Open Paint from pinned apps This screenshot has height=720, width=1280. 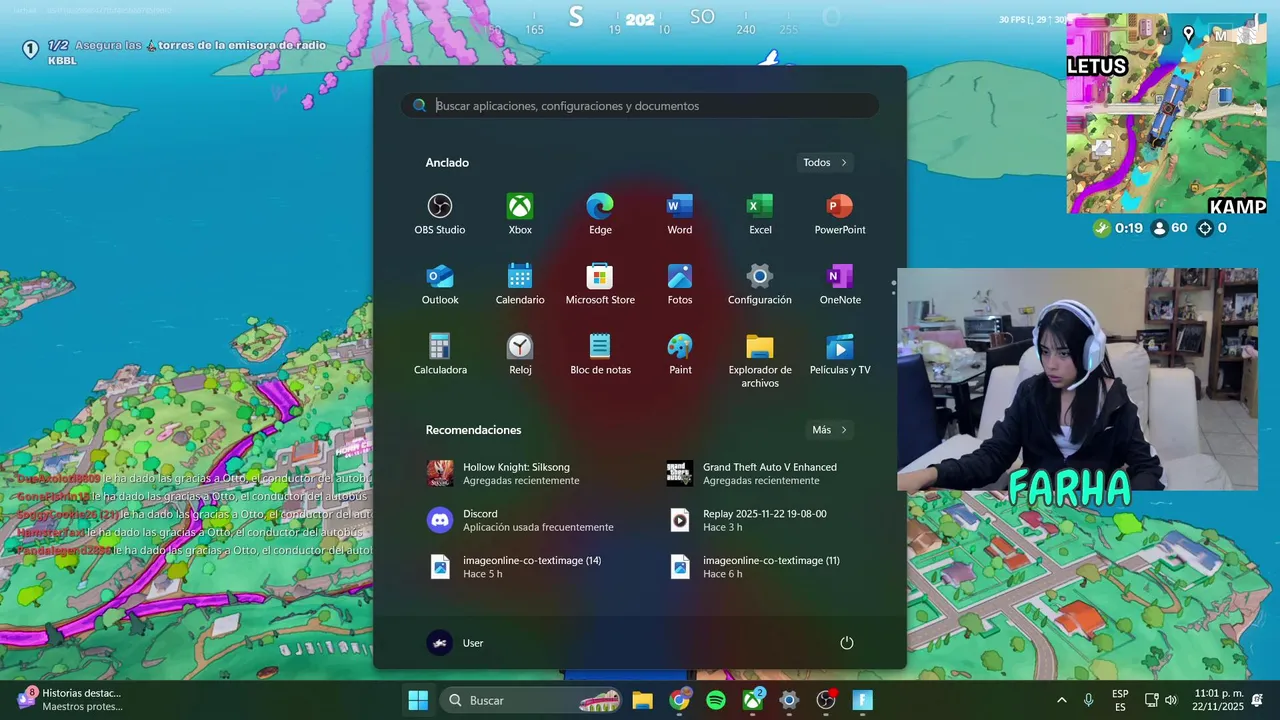click(680, 355)
